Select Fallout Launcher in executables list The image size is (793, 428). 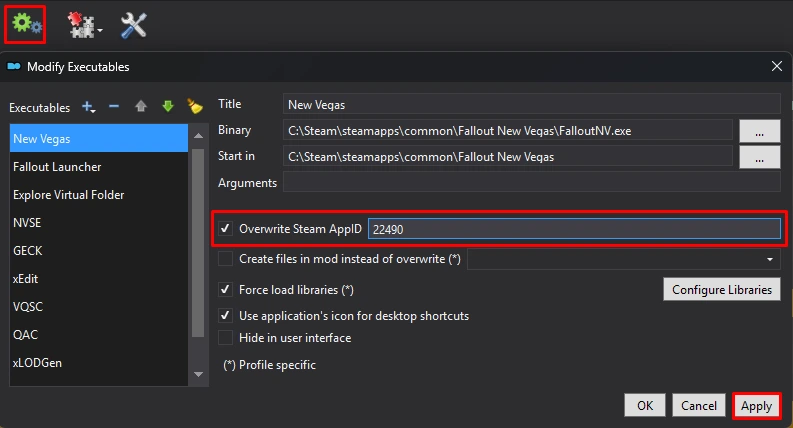coord(57,167)
